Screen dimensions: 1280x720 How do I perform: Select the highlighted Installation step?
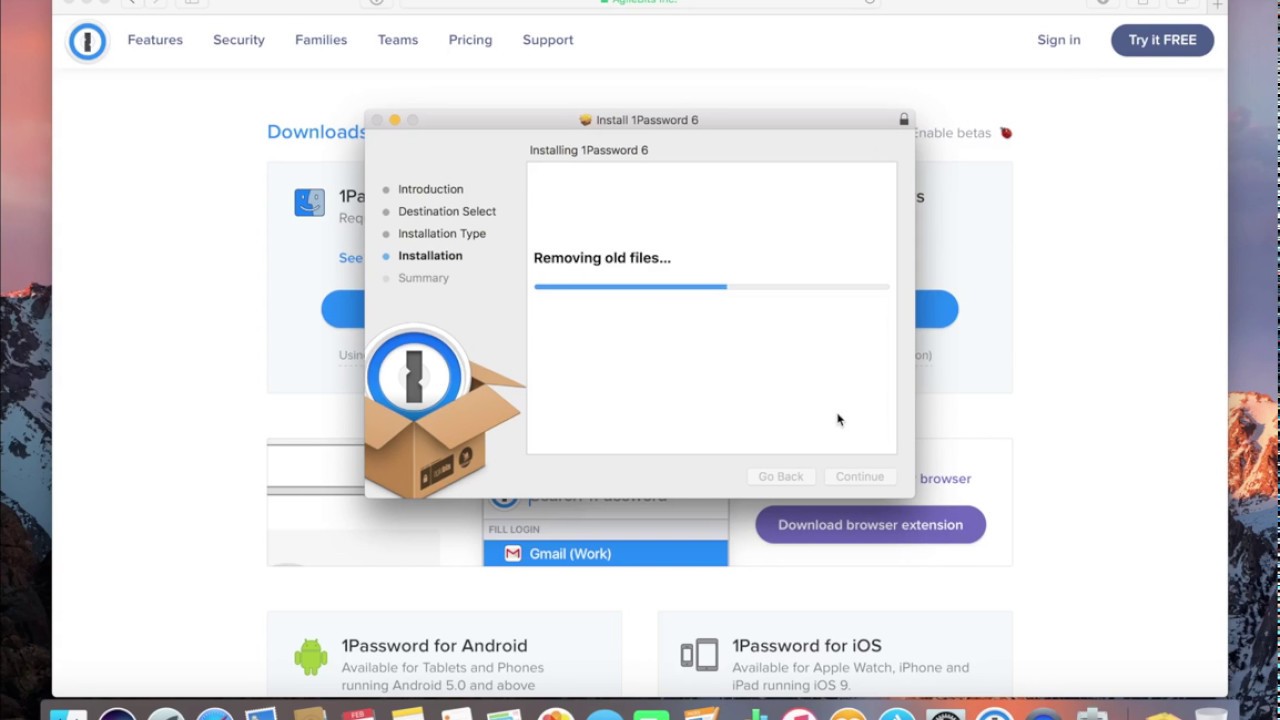click(430, 256)
